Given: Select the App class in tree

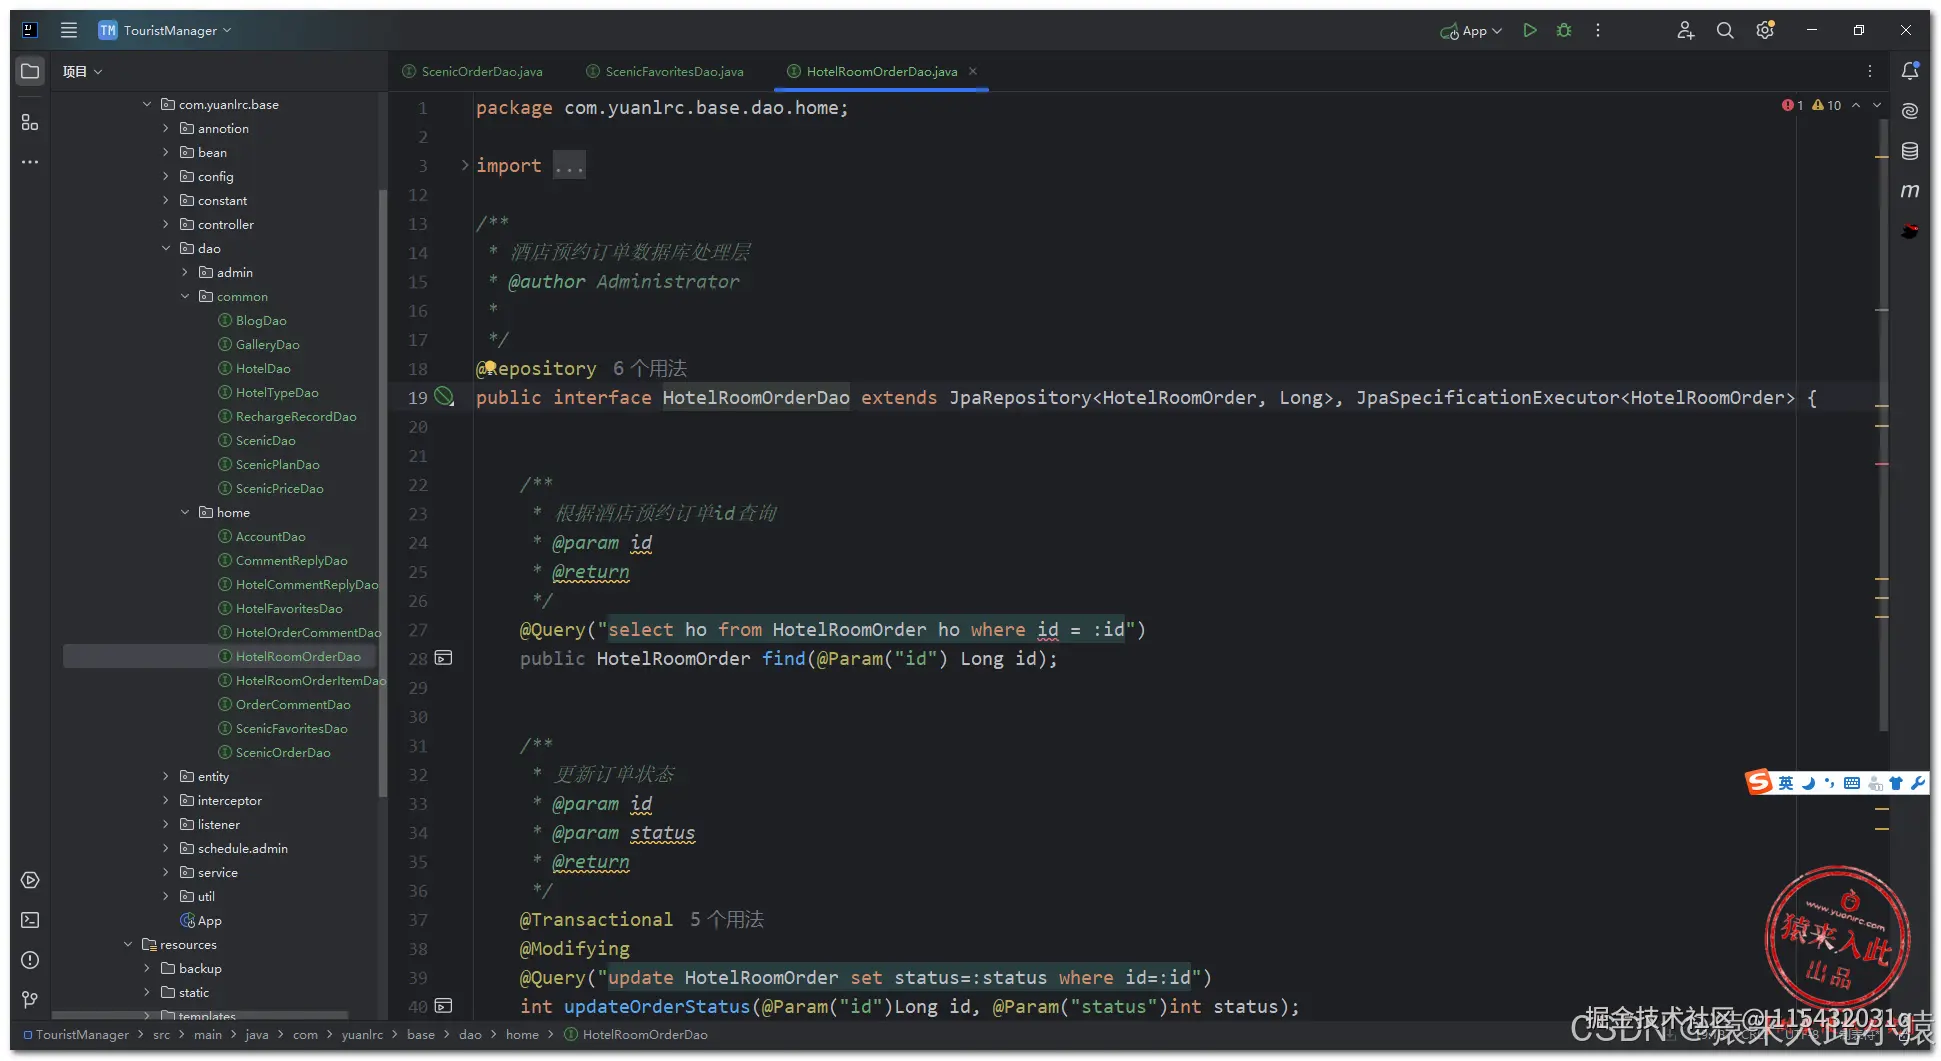Looking at the screenshot, I should point(201,920).
